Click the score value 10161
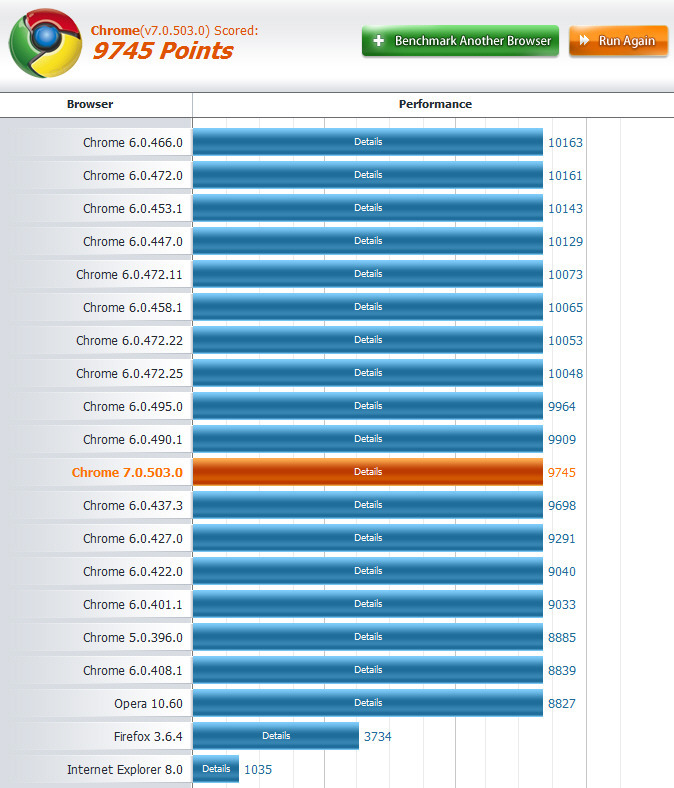 click(565, 176)
